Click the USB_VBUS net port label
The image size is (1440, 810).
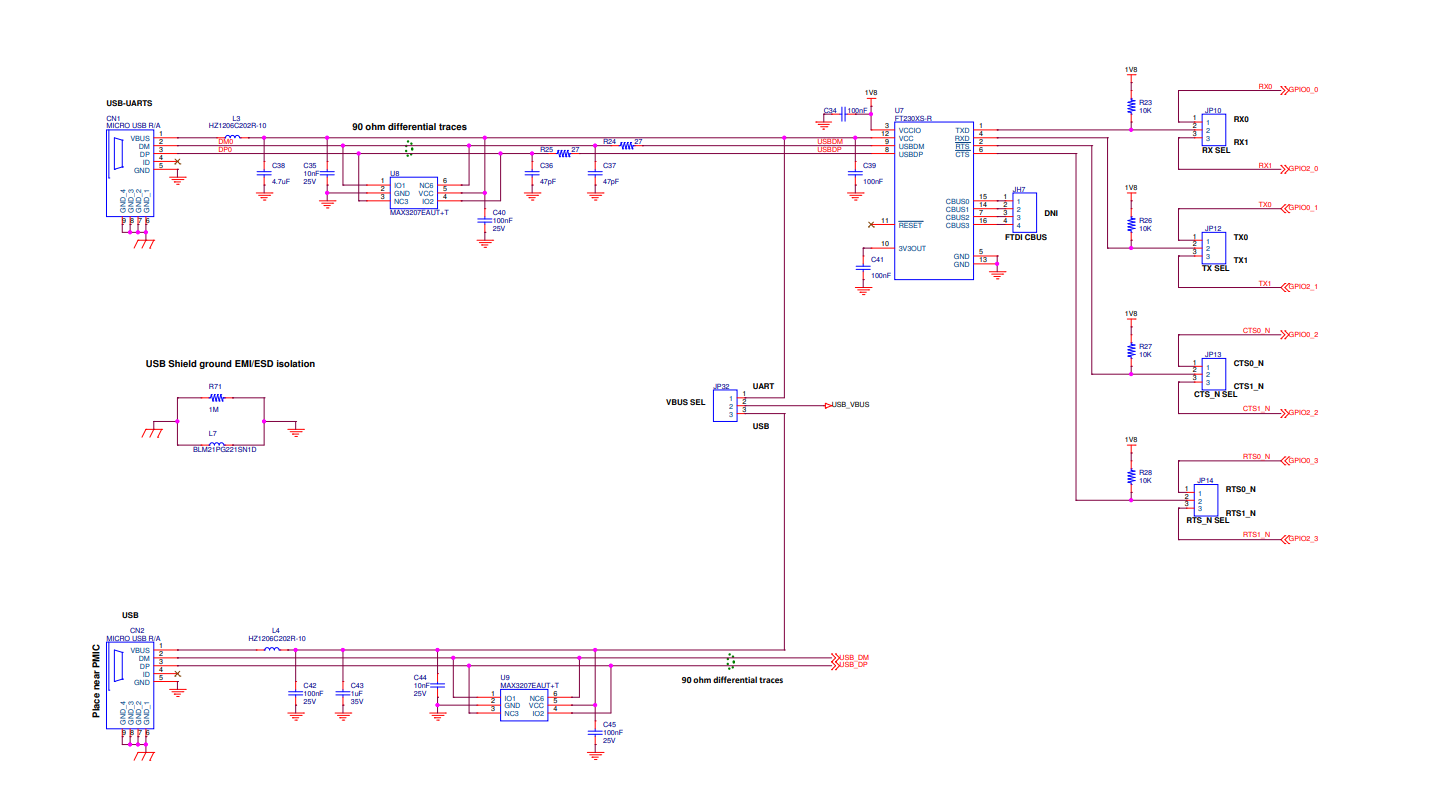point(846,405)
